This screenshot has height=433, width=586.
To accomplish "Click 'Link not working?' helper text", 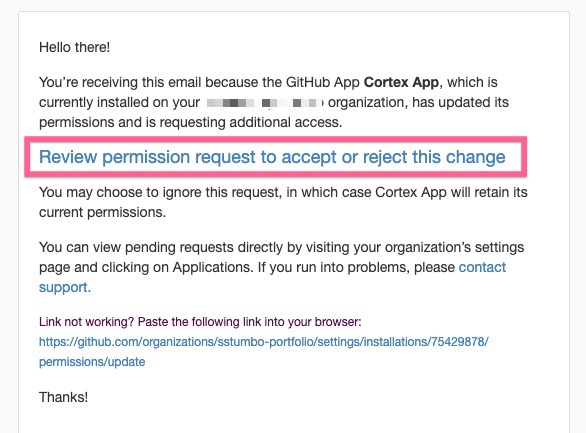I will click(200, 322).
